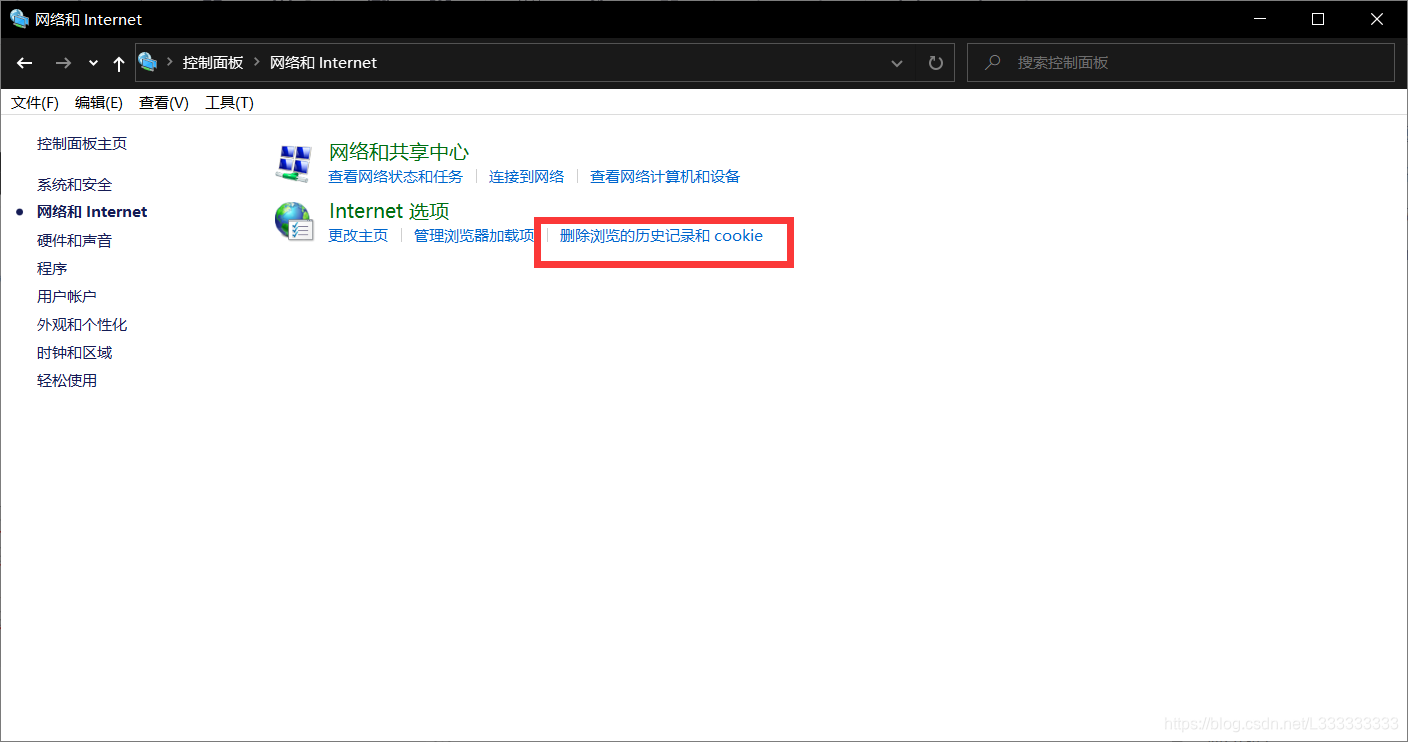Open the 工具(T) menu

tap(230, 103)
